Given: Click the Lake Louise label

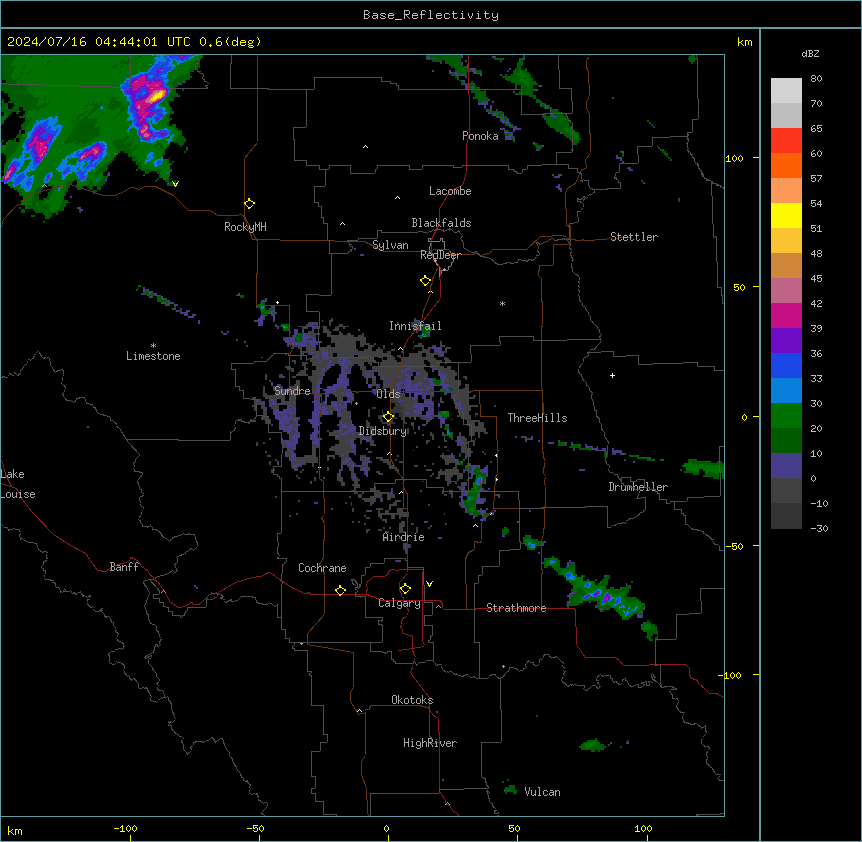Looking at the screenshot, I should [x=18, y=484].
